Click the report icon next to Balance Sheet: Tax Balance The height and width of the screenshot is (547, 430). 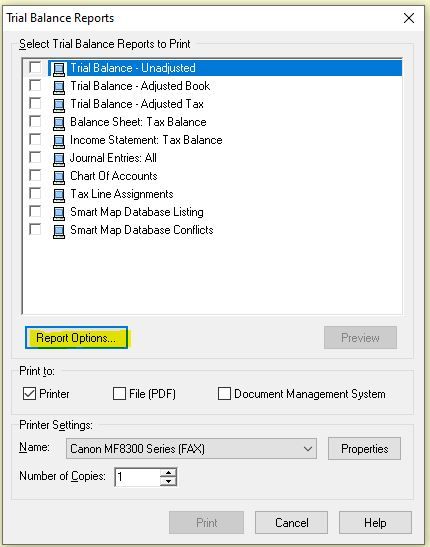(x=59, y=123)
